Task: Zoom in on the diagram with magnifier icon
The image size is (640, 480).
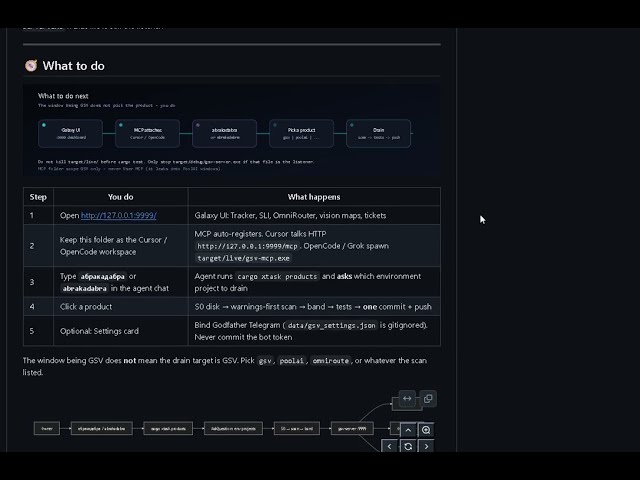Action: click(x=426, y=430)
